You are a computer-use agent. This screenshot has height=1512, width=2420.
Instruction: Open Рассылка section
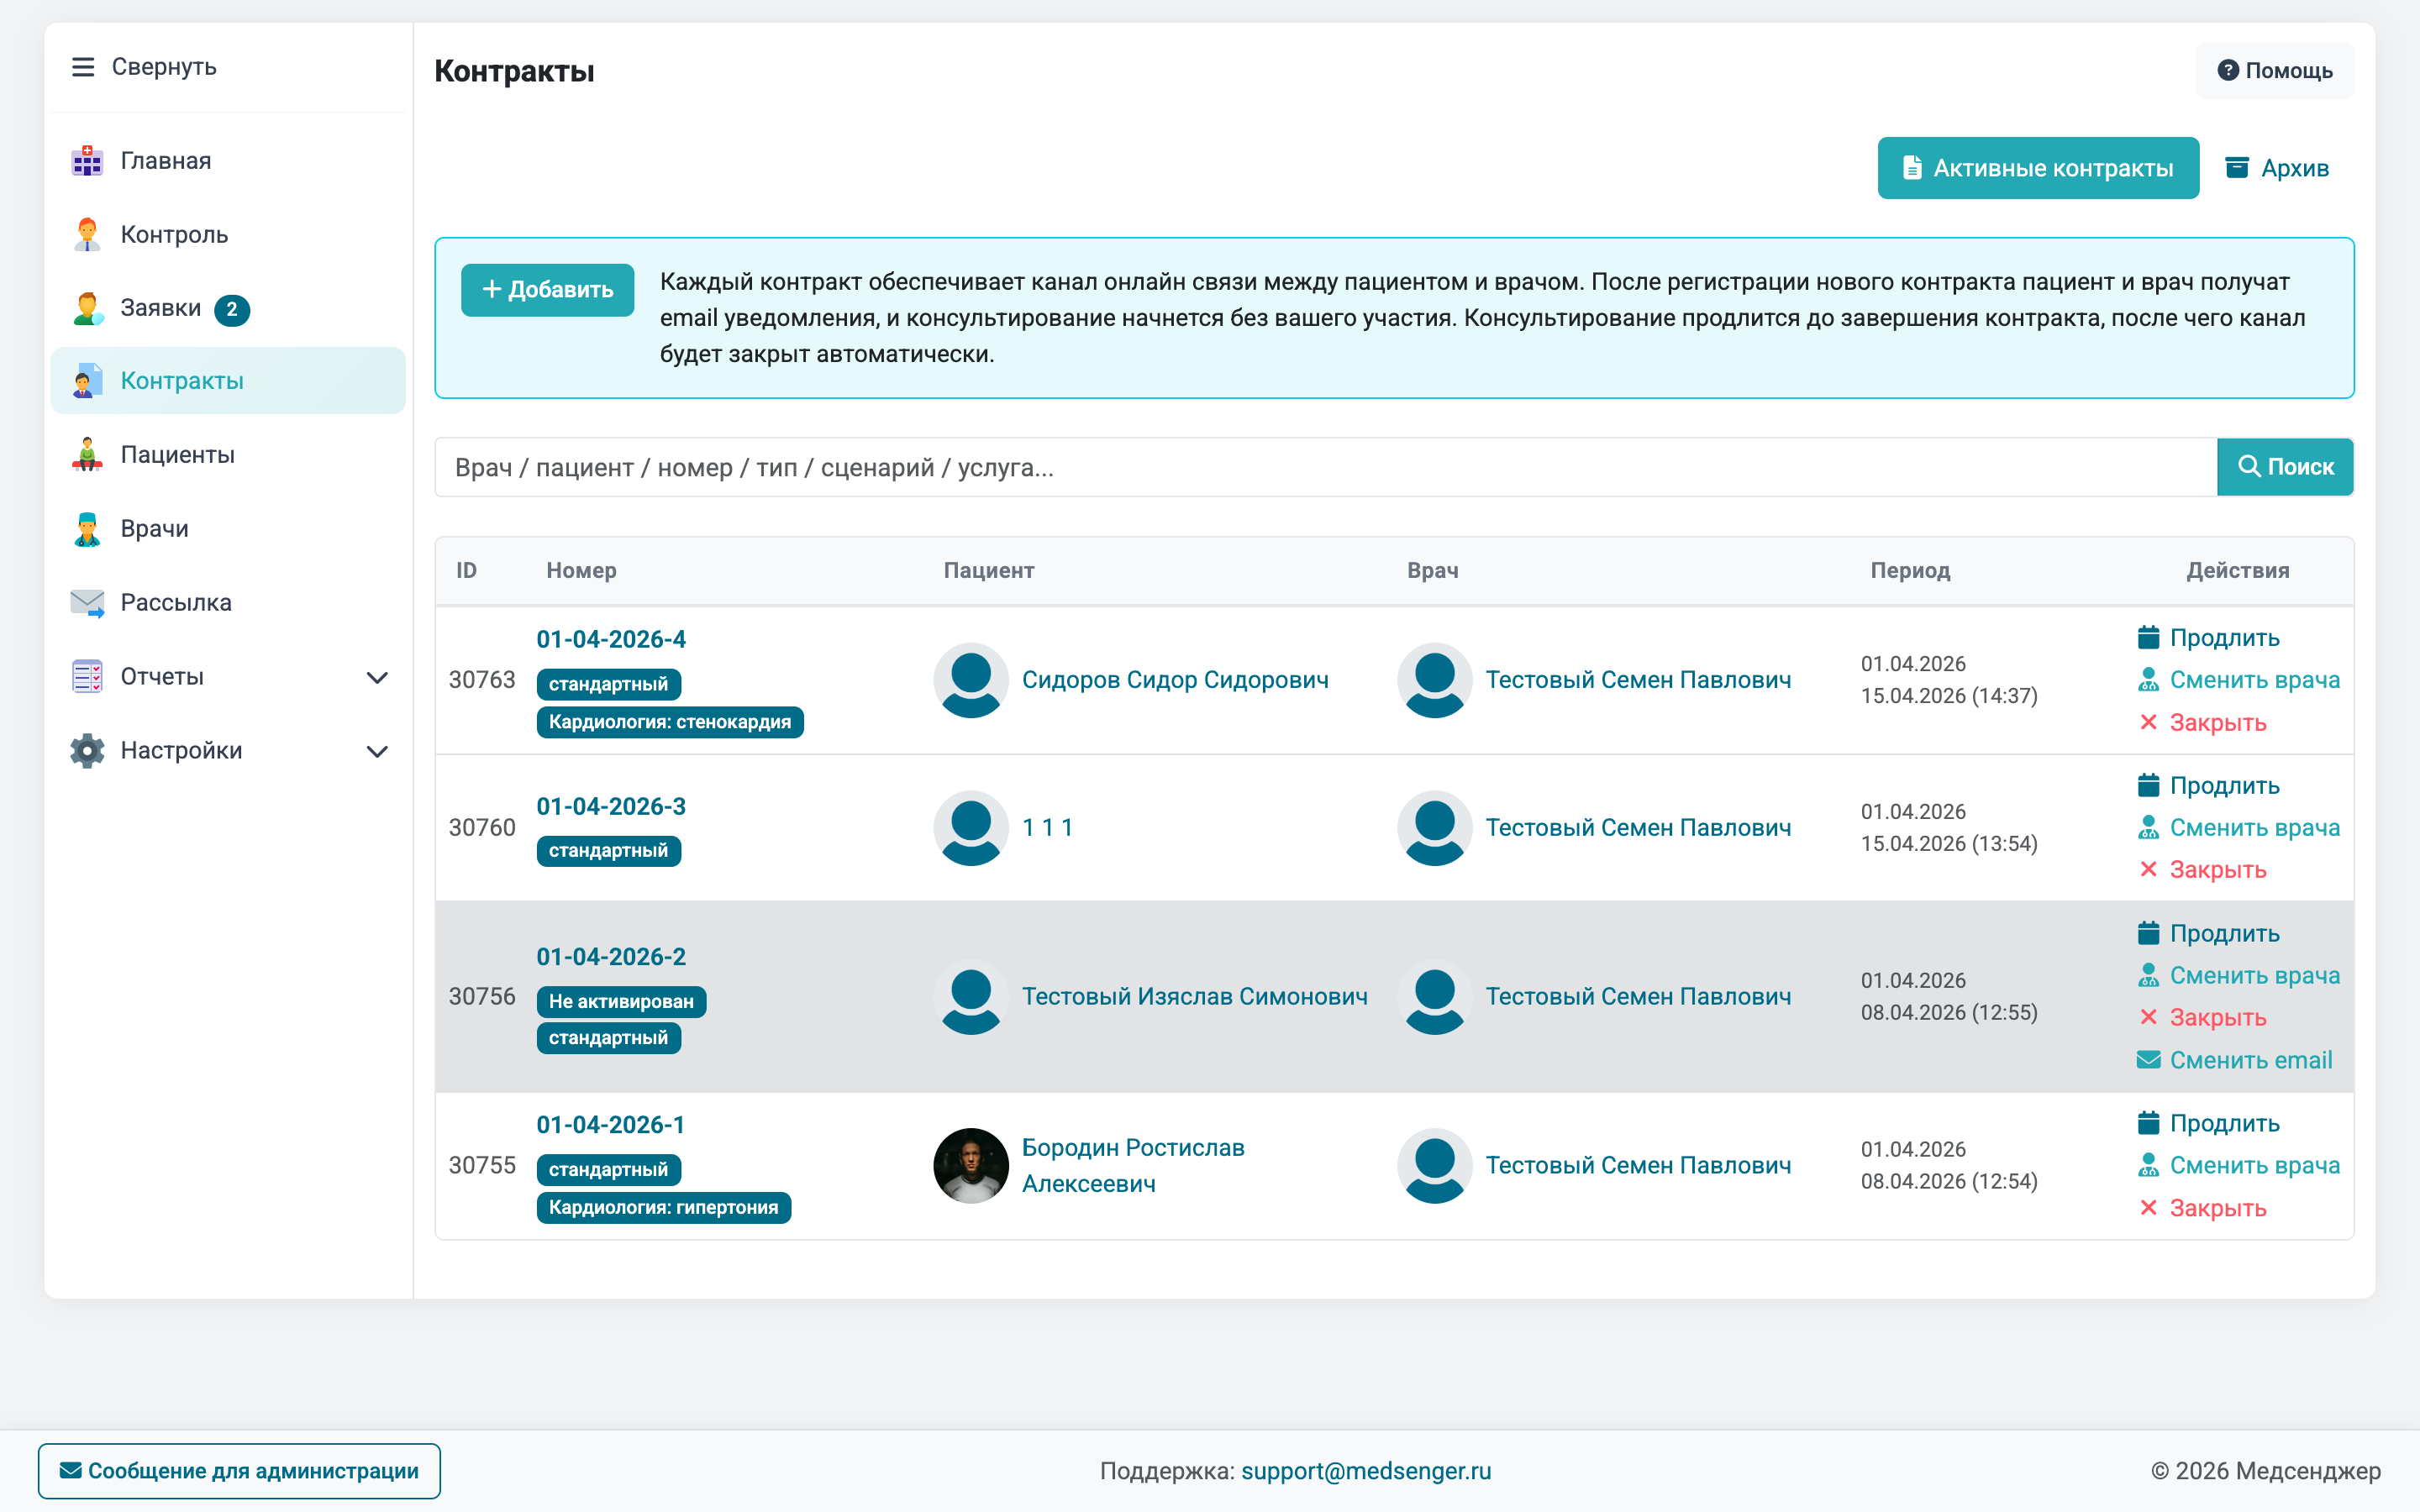228,603
